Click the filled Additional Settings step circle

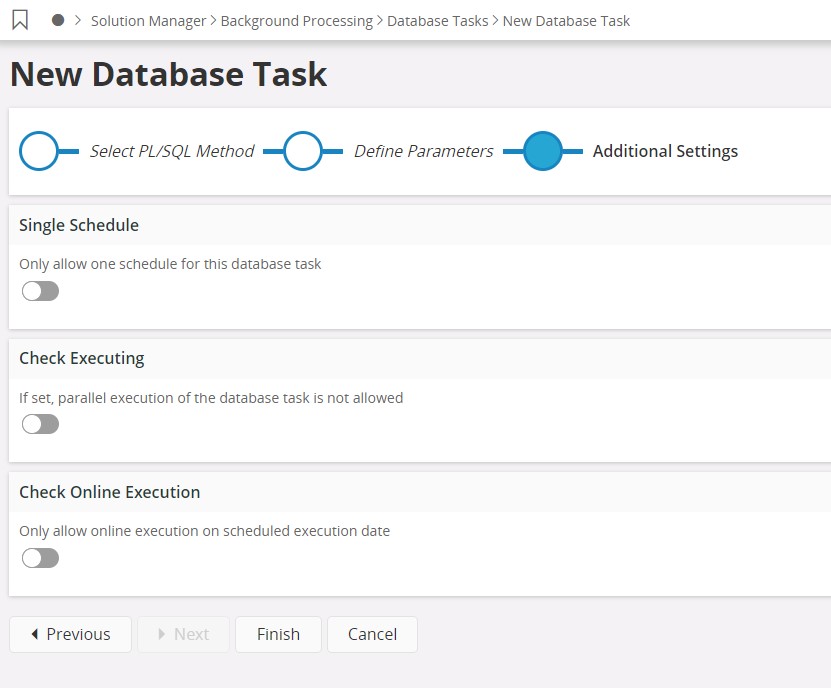pyautogui.click(x=543, y=151)
